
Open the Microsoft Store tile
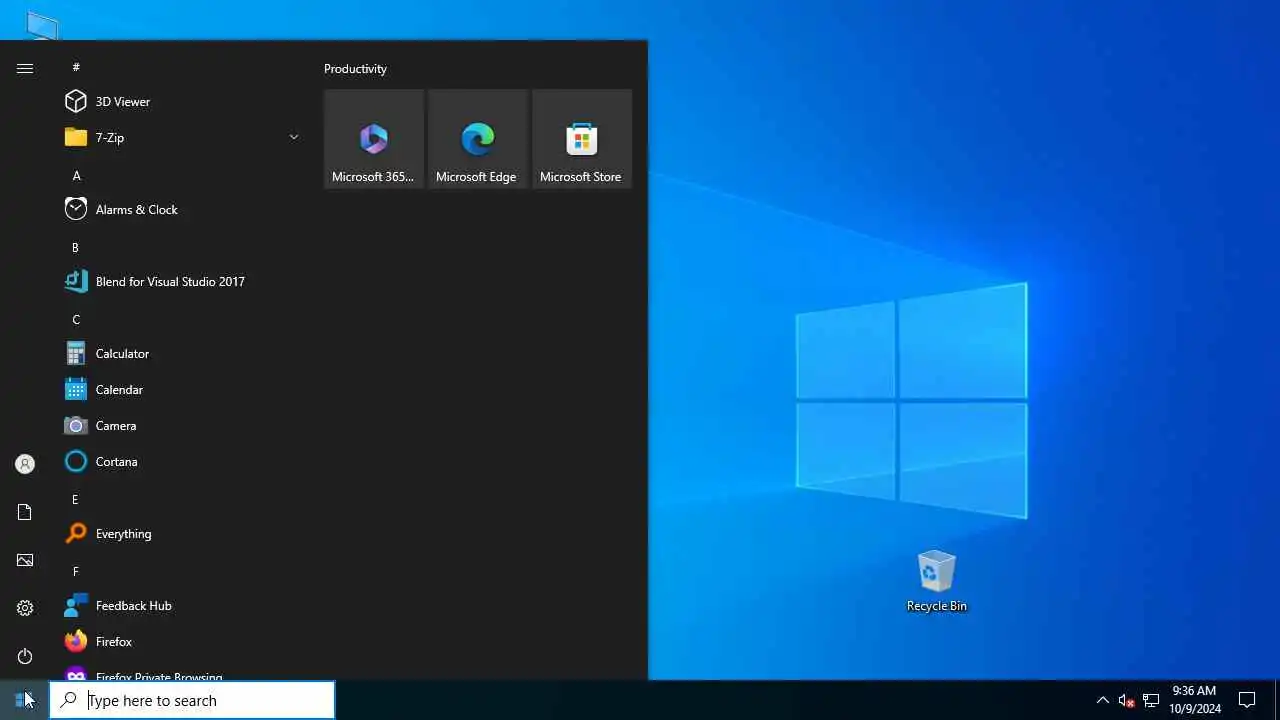[582, 139]
